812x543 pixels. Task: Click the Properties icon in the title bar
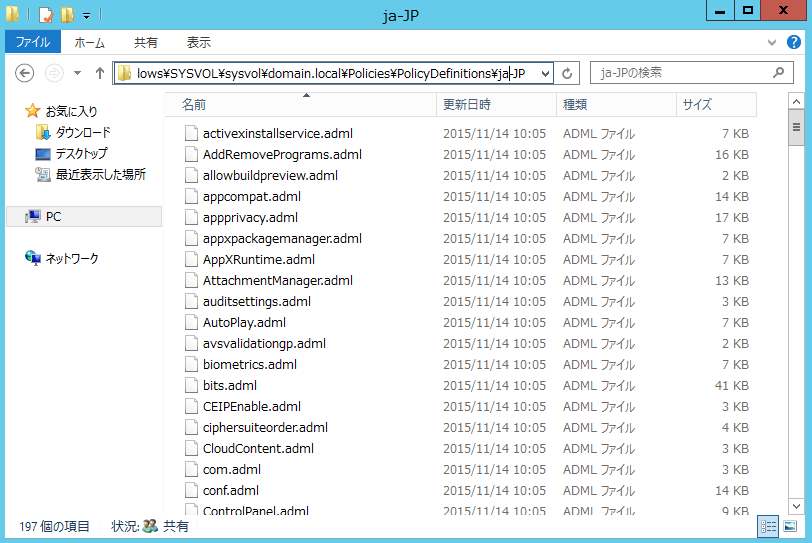tap(45, 15)
